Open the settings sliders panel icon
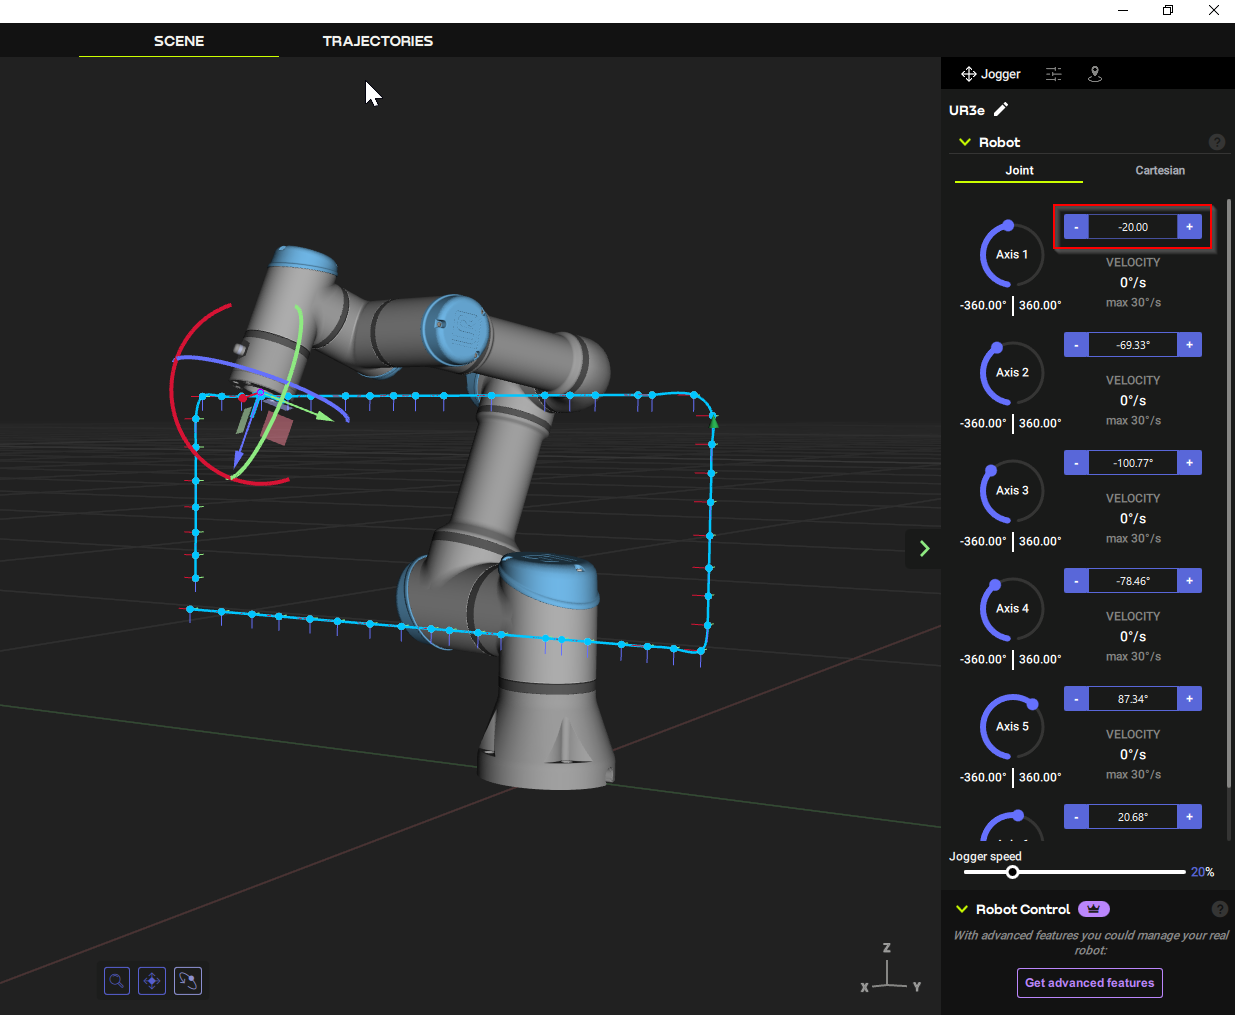This screenshot has width=1235, height=1015. (x=1053, y=73)
